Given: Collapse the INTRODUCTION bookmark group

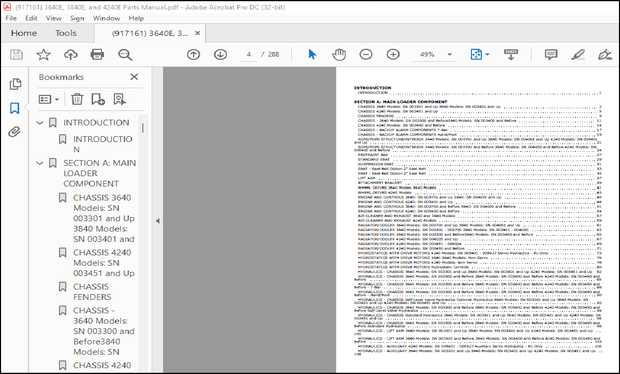Looking at the screenshot, I should coord(40,123).
